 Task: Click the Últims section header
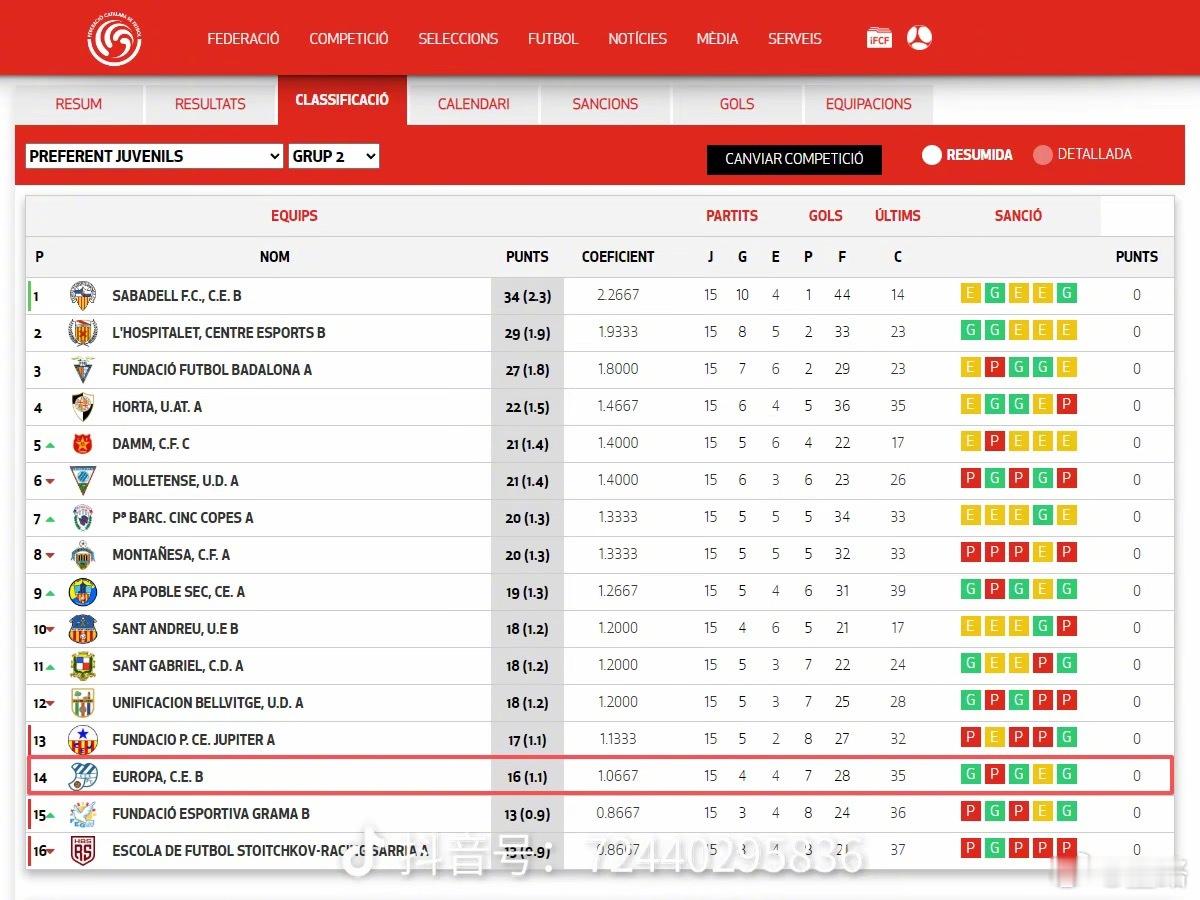[x=898, y=216]
